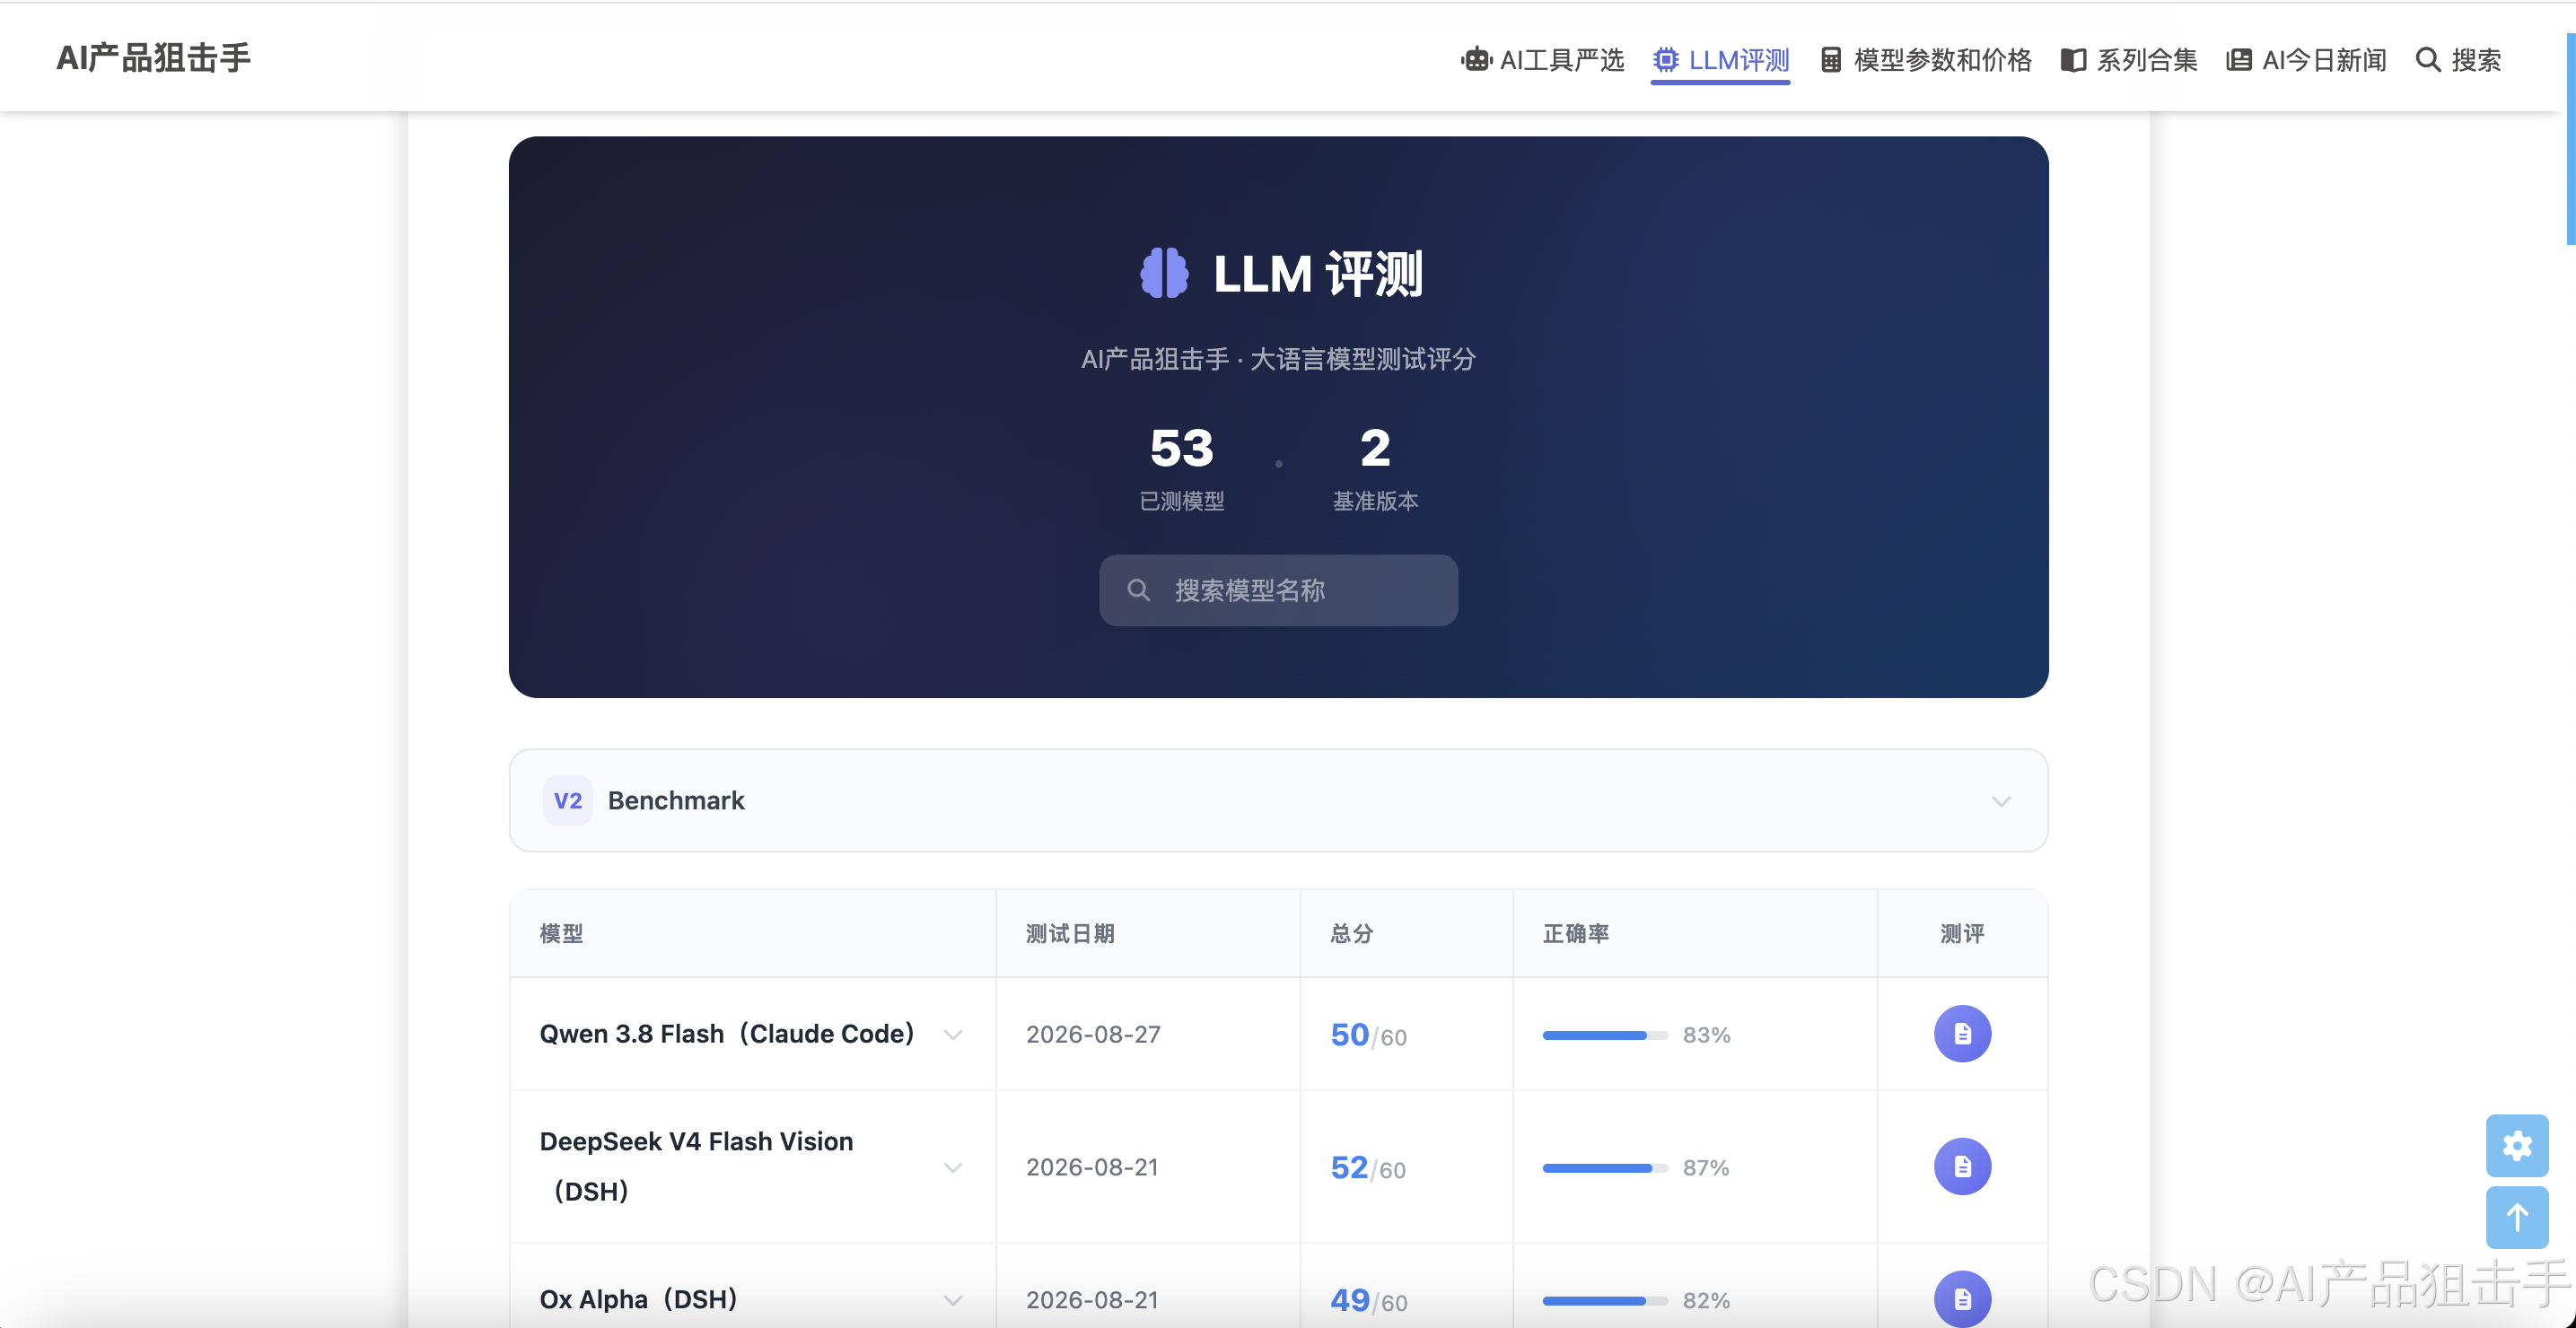Expand the Ox Alpha (DSH) row chevron
This screenshot has width=2576, height=1328.
tap(953, 1300)
